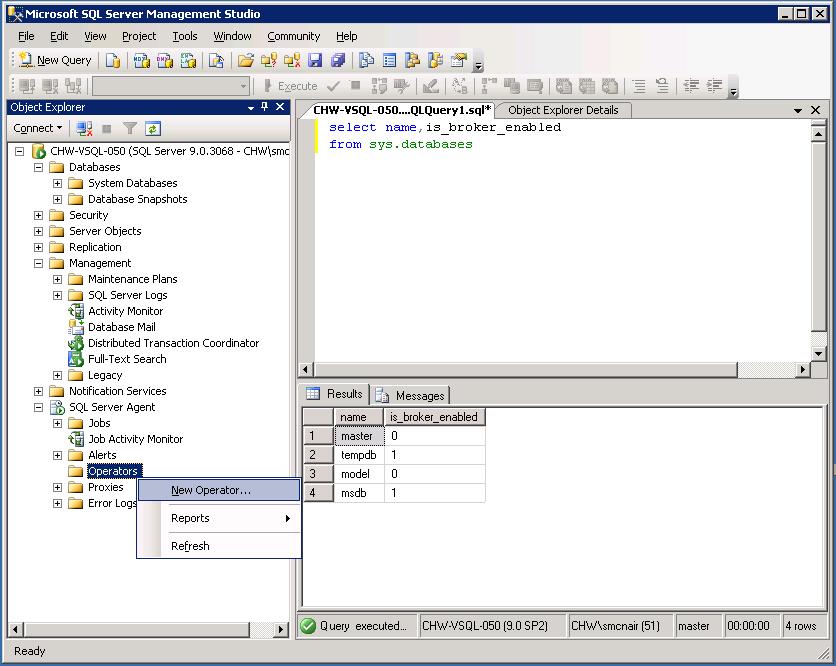Click the Save floppy disk icon

[x=315, y=60]
